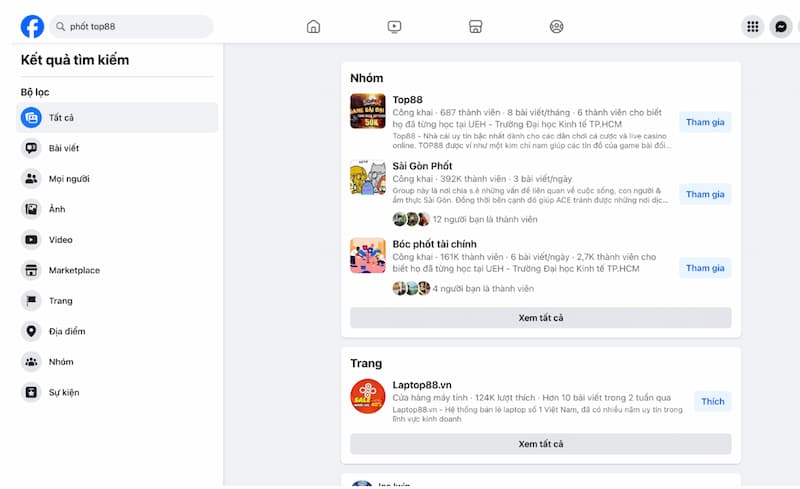Open the Laptop88.vn page logo
The image size is (800, 489).
[368, 397]
